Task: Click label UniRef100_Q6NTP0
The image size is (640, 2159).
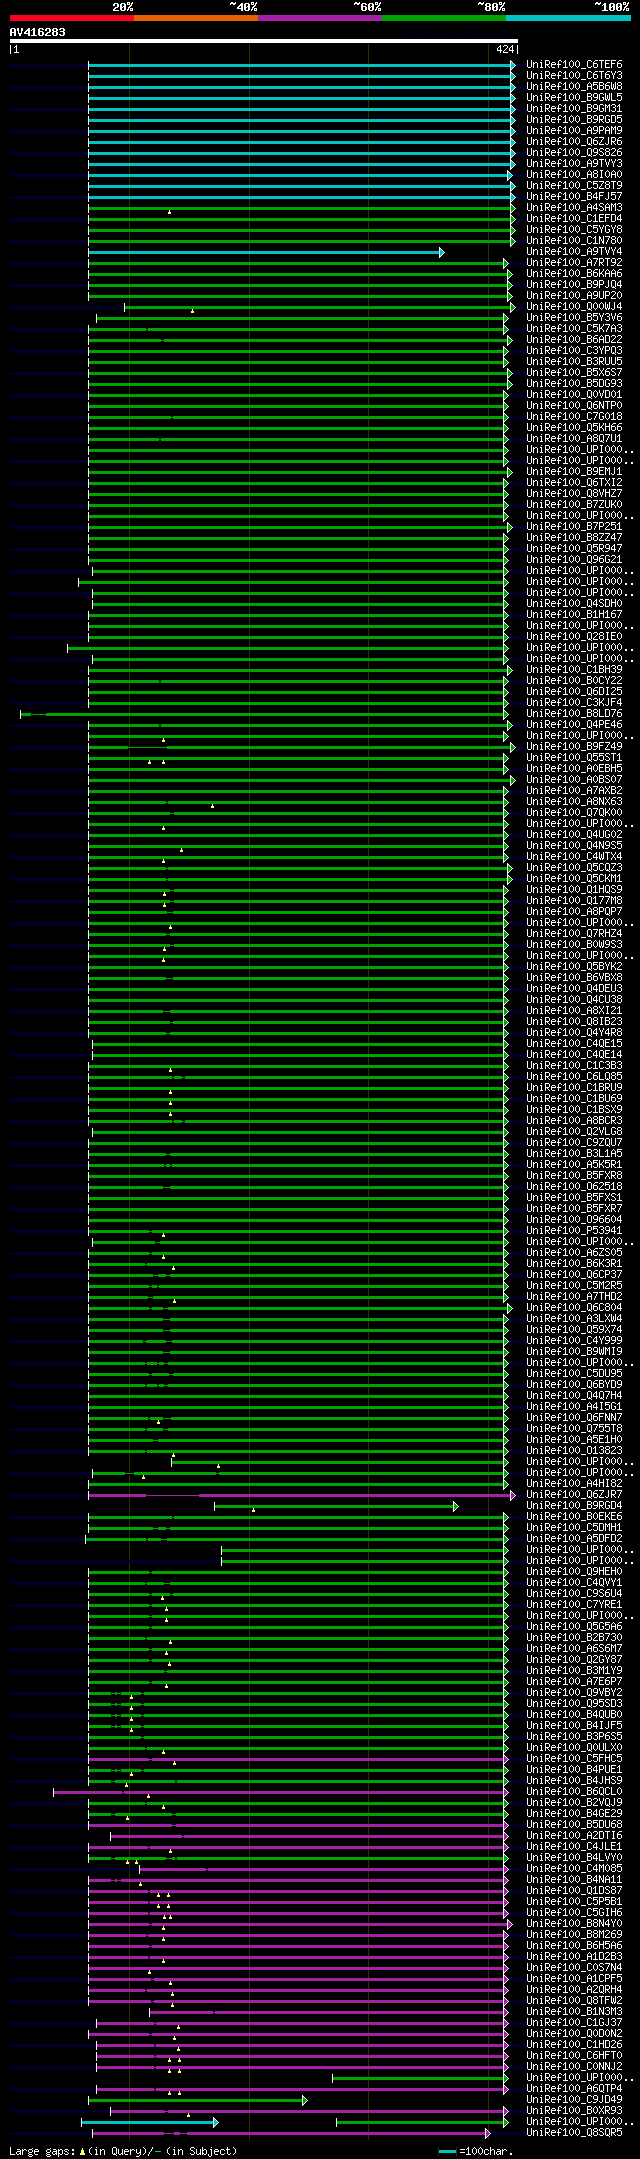Action: point(574,405)
